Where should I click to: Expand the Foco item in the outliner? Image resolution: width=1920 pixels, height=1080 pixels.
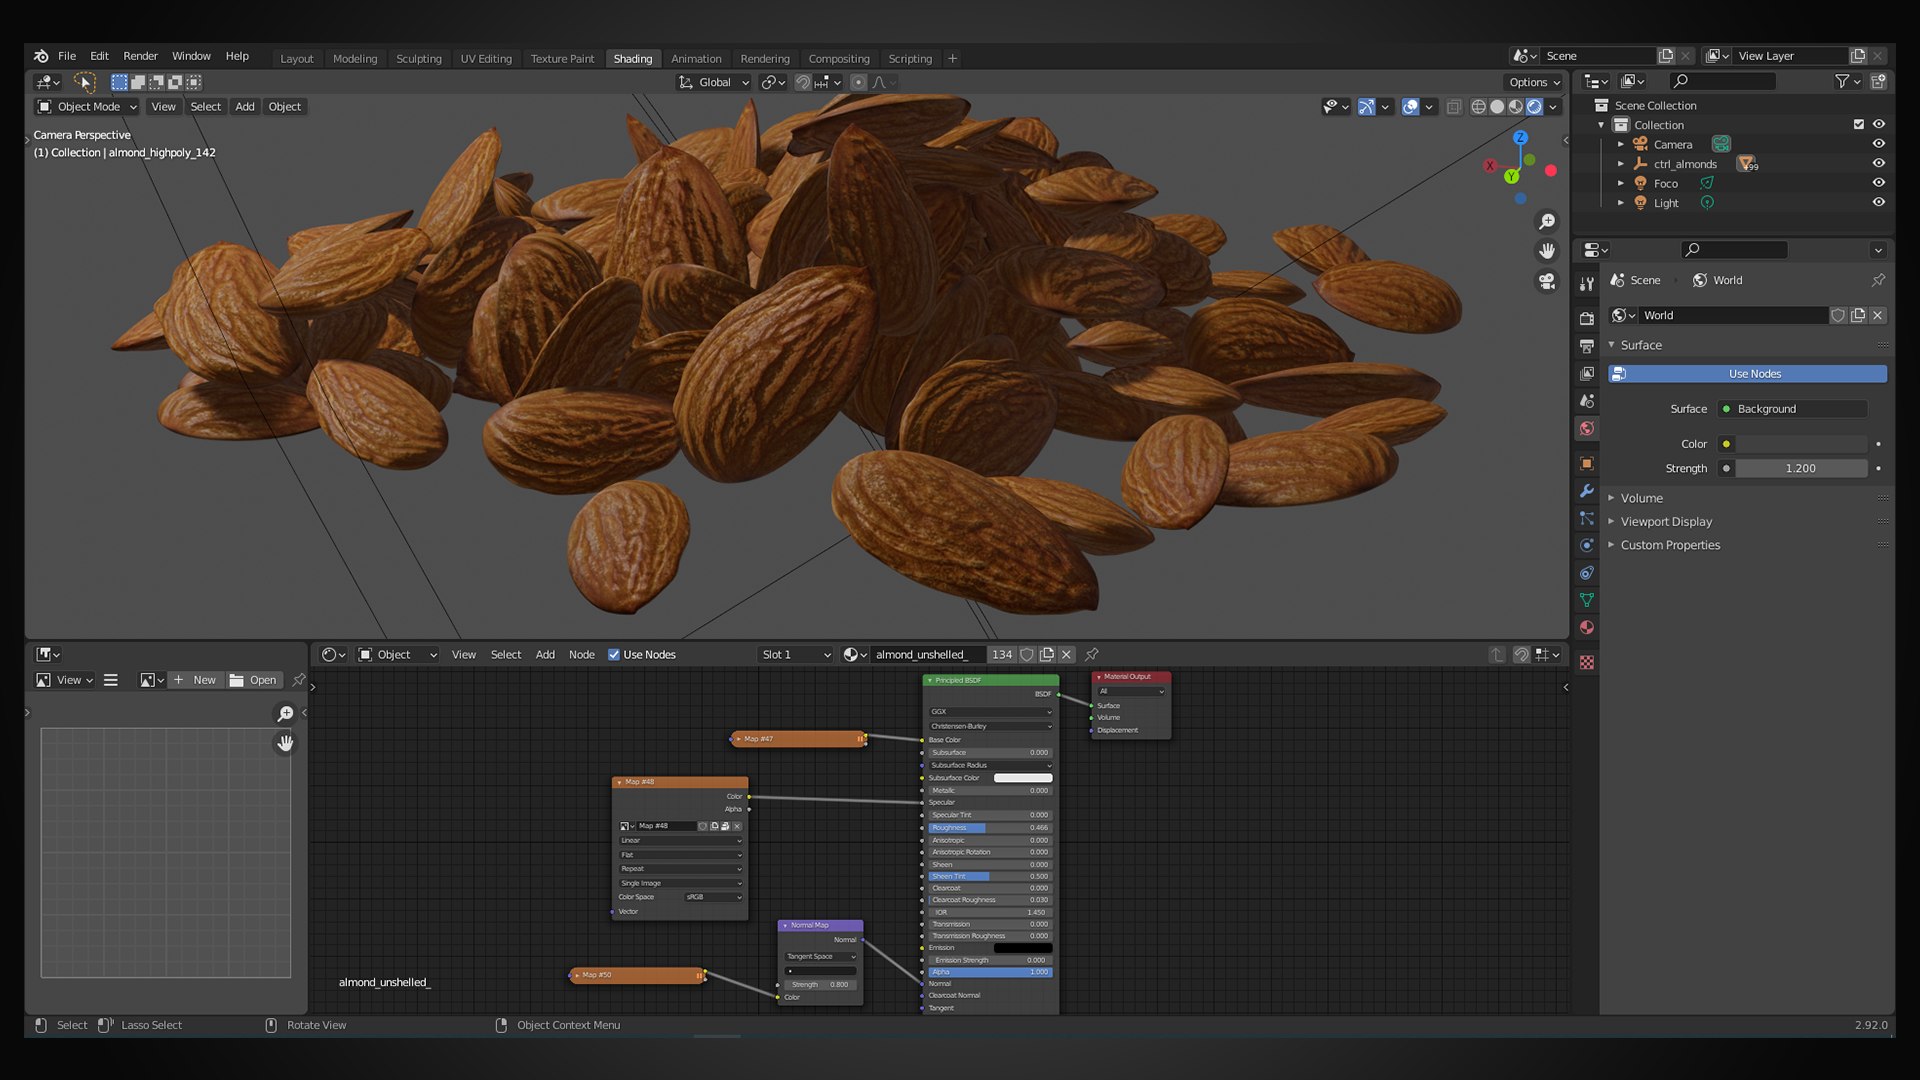point(1621,184)
